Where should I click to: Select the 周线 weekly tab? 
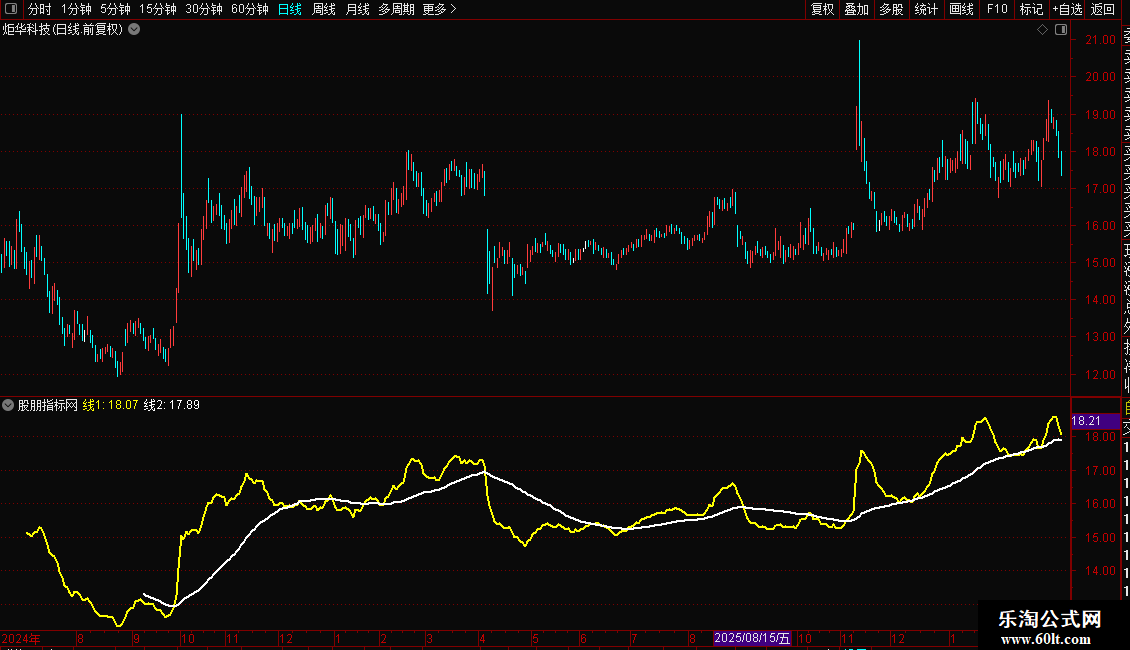click(x=324, y=9)
